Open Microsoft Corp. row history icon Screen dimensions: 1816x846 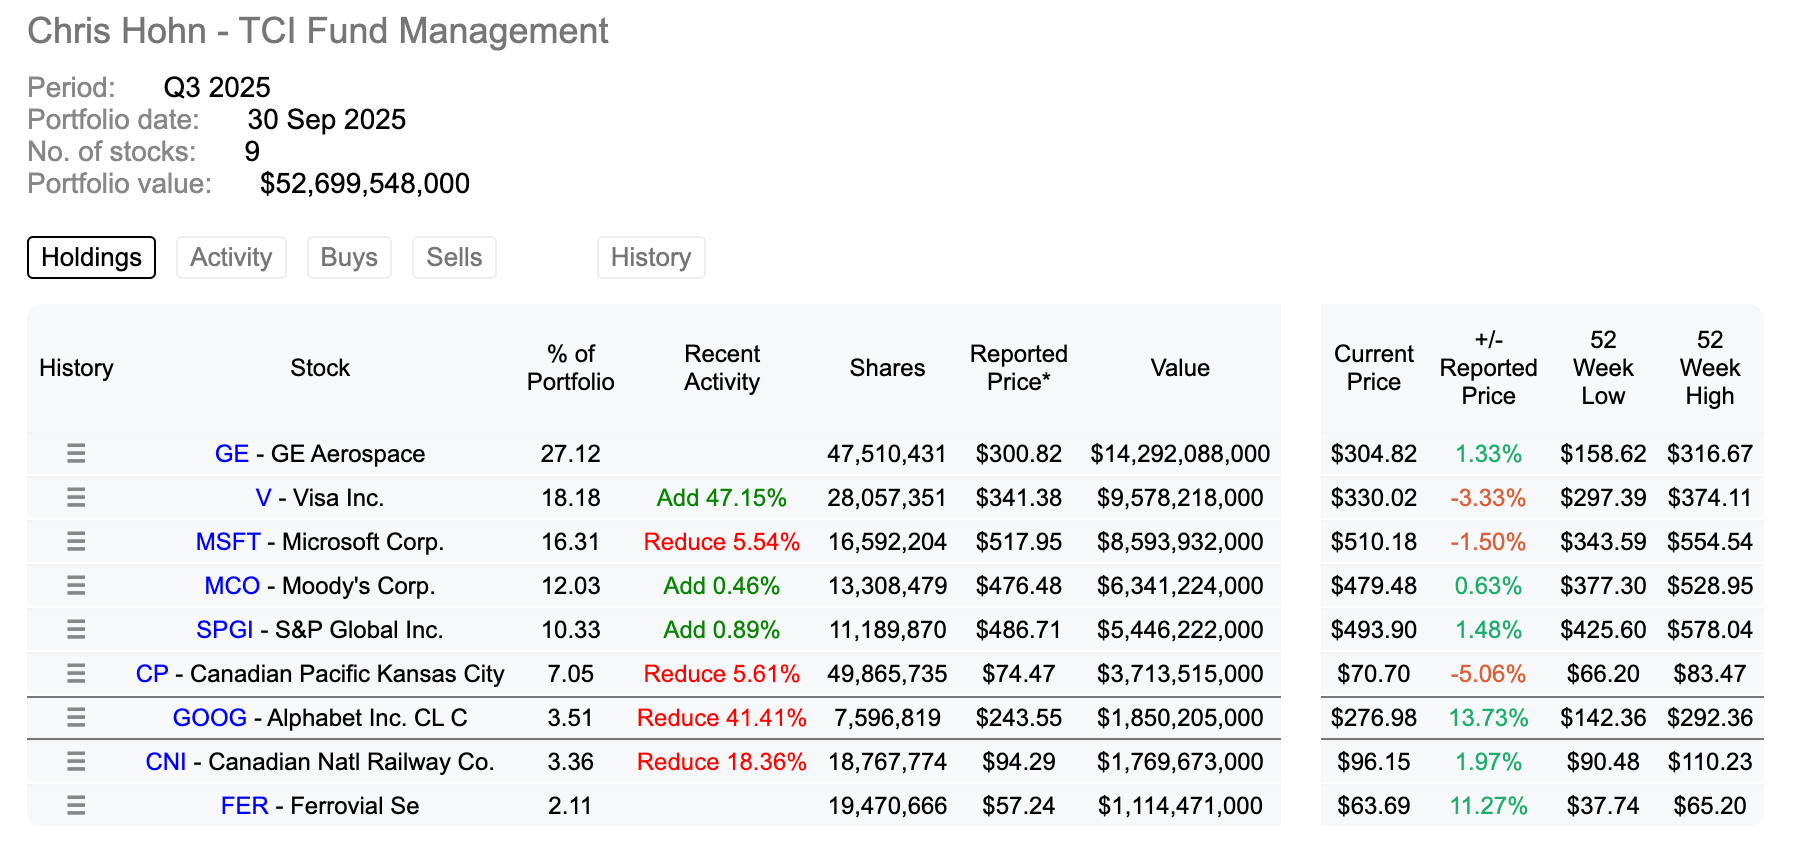[x=76, y=542]
